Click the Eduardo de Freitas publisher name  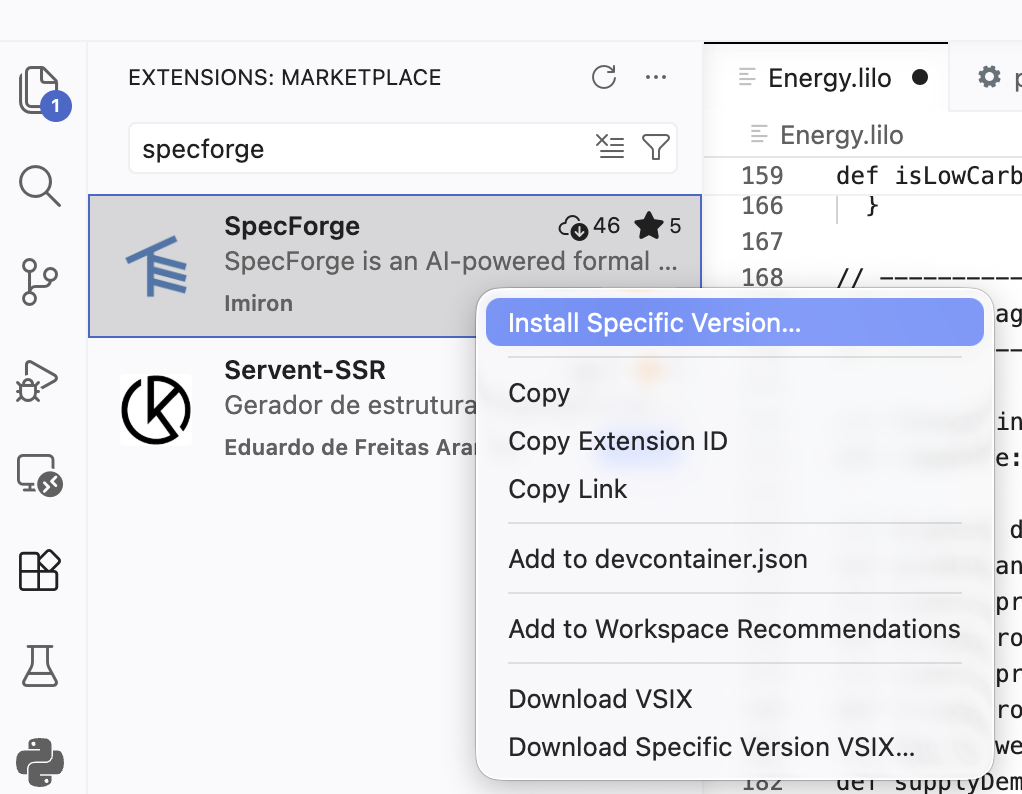(351, 447)
